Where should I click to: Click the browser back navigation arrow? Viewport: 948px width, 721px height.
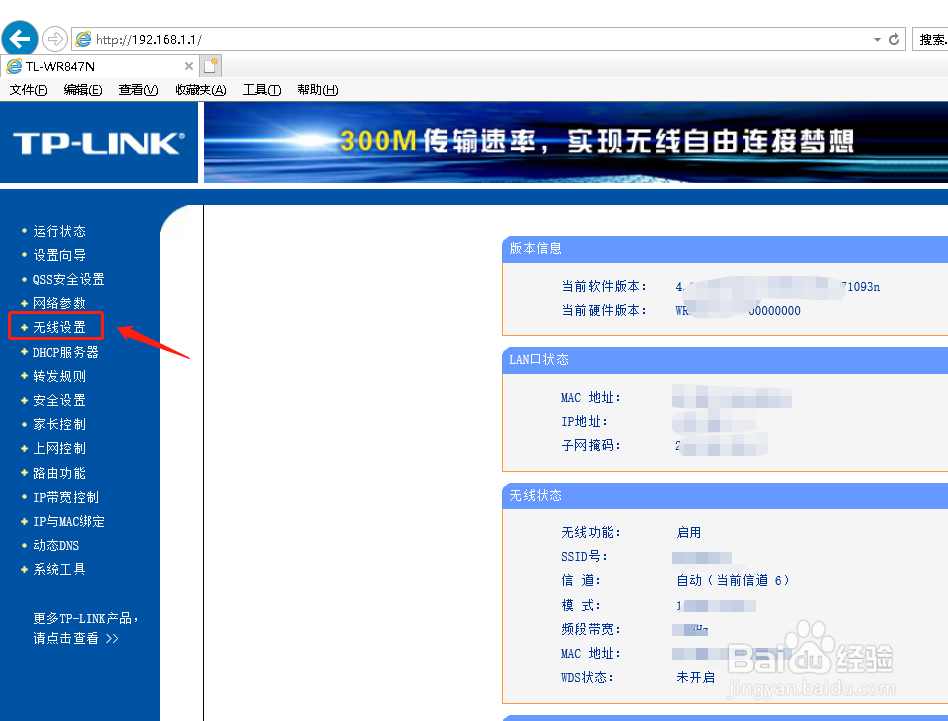click(20, 37)
